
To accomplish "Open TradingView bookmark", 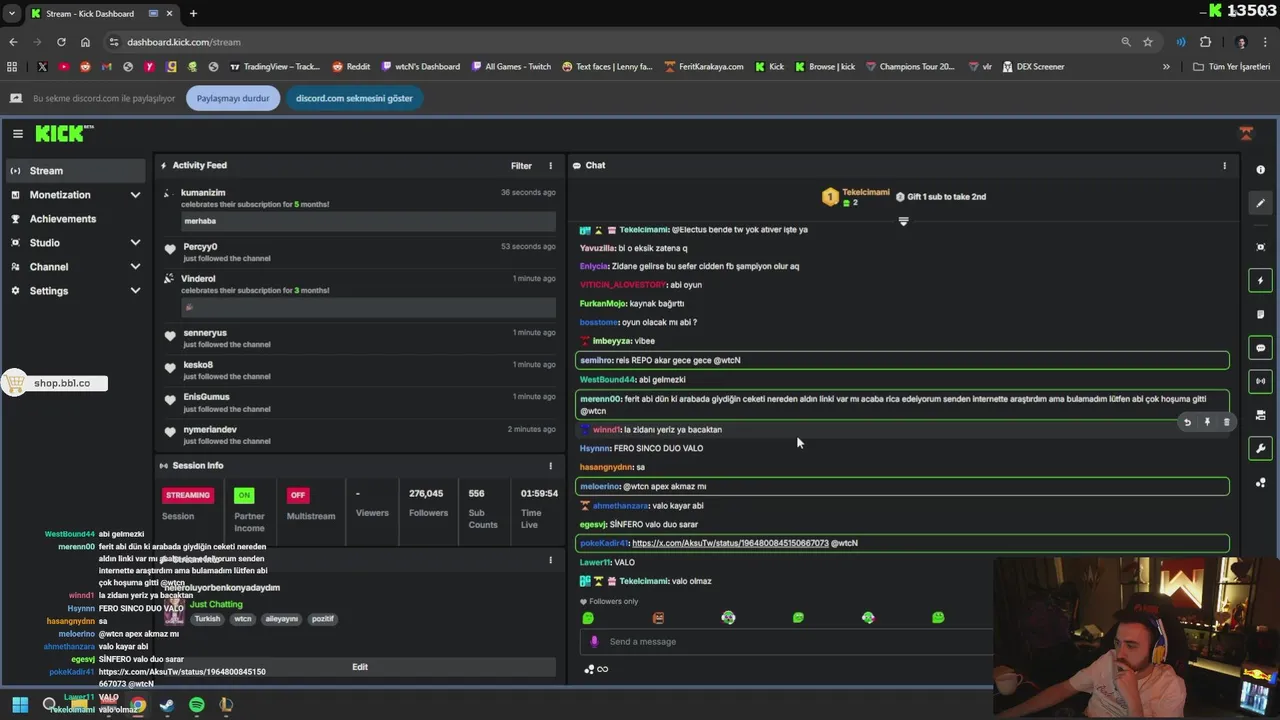I will [275, 67].
